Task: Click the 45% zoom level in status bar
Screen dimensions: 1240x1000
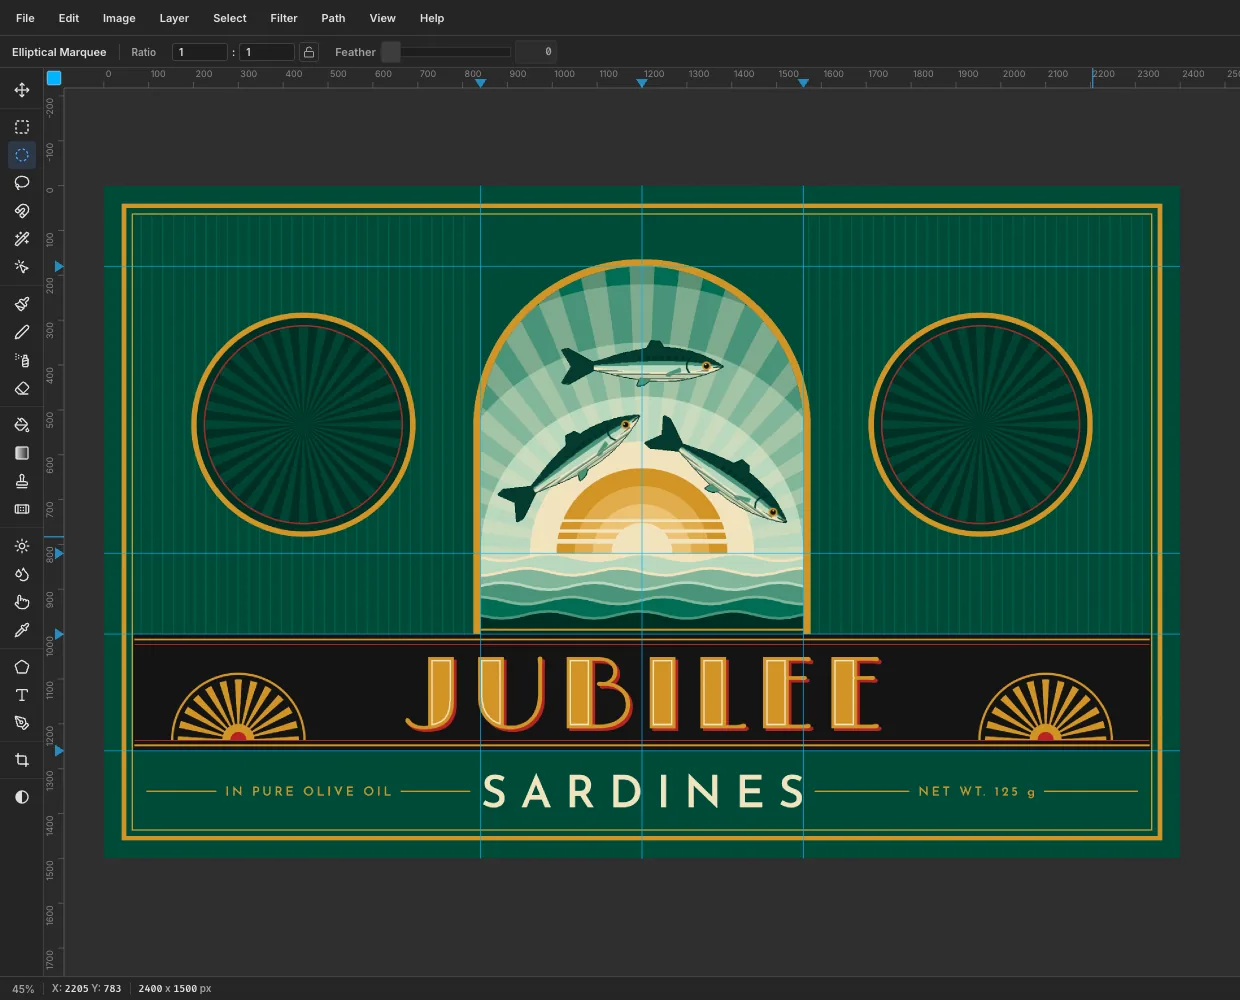Action: coord(23,989)
